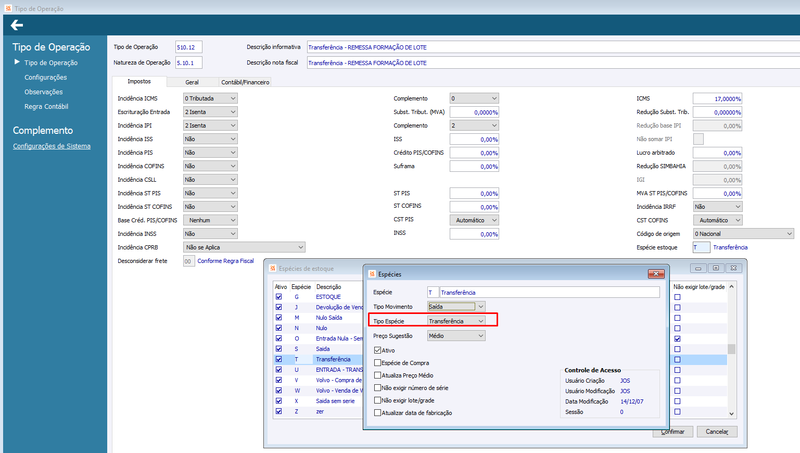Enable Atualizar data de fabricação checkbox
Viewport: 800px width, 453px height.
point(376,411)
